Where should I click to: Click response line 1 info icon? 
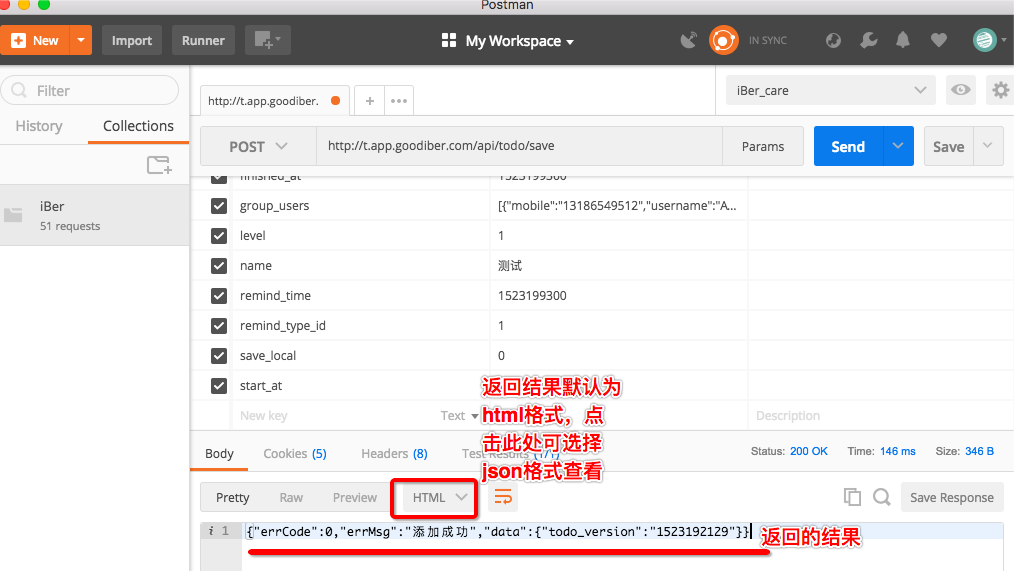point(211,531)
